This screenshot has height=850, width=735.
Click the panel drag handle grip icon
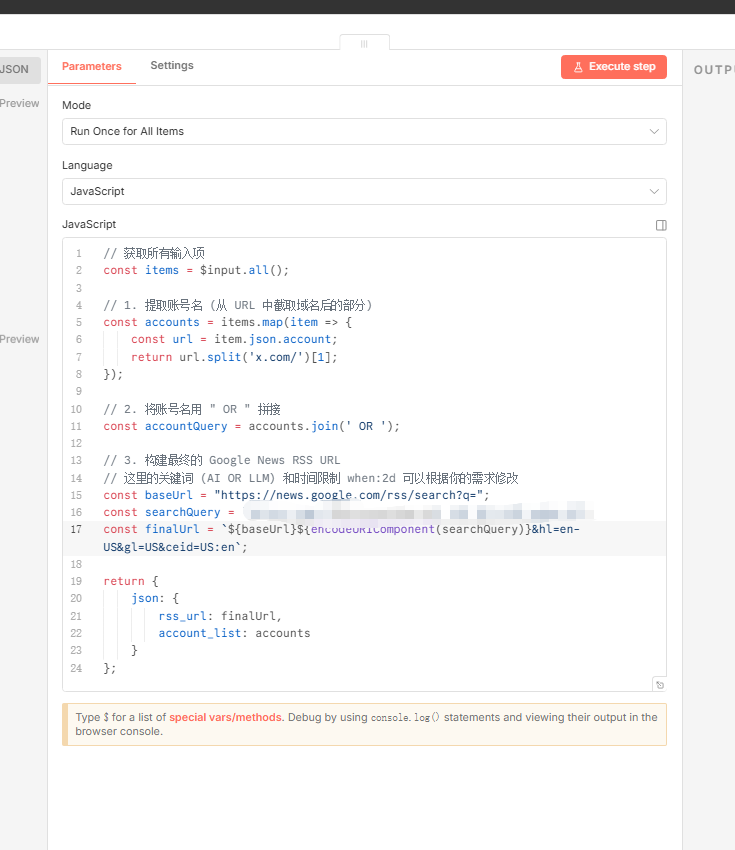364,44
